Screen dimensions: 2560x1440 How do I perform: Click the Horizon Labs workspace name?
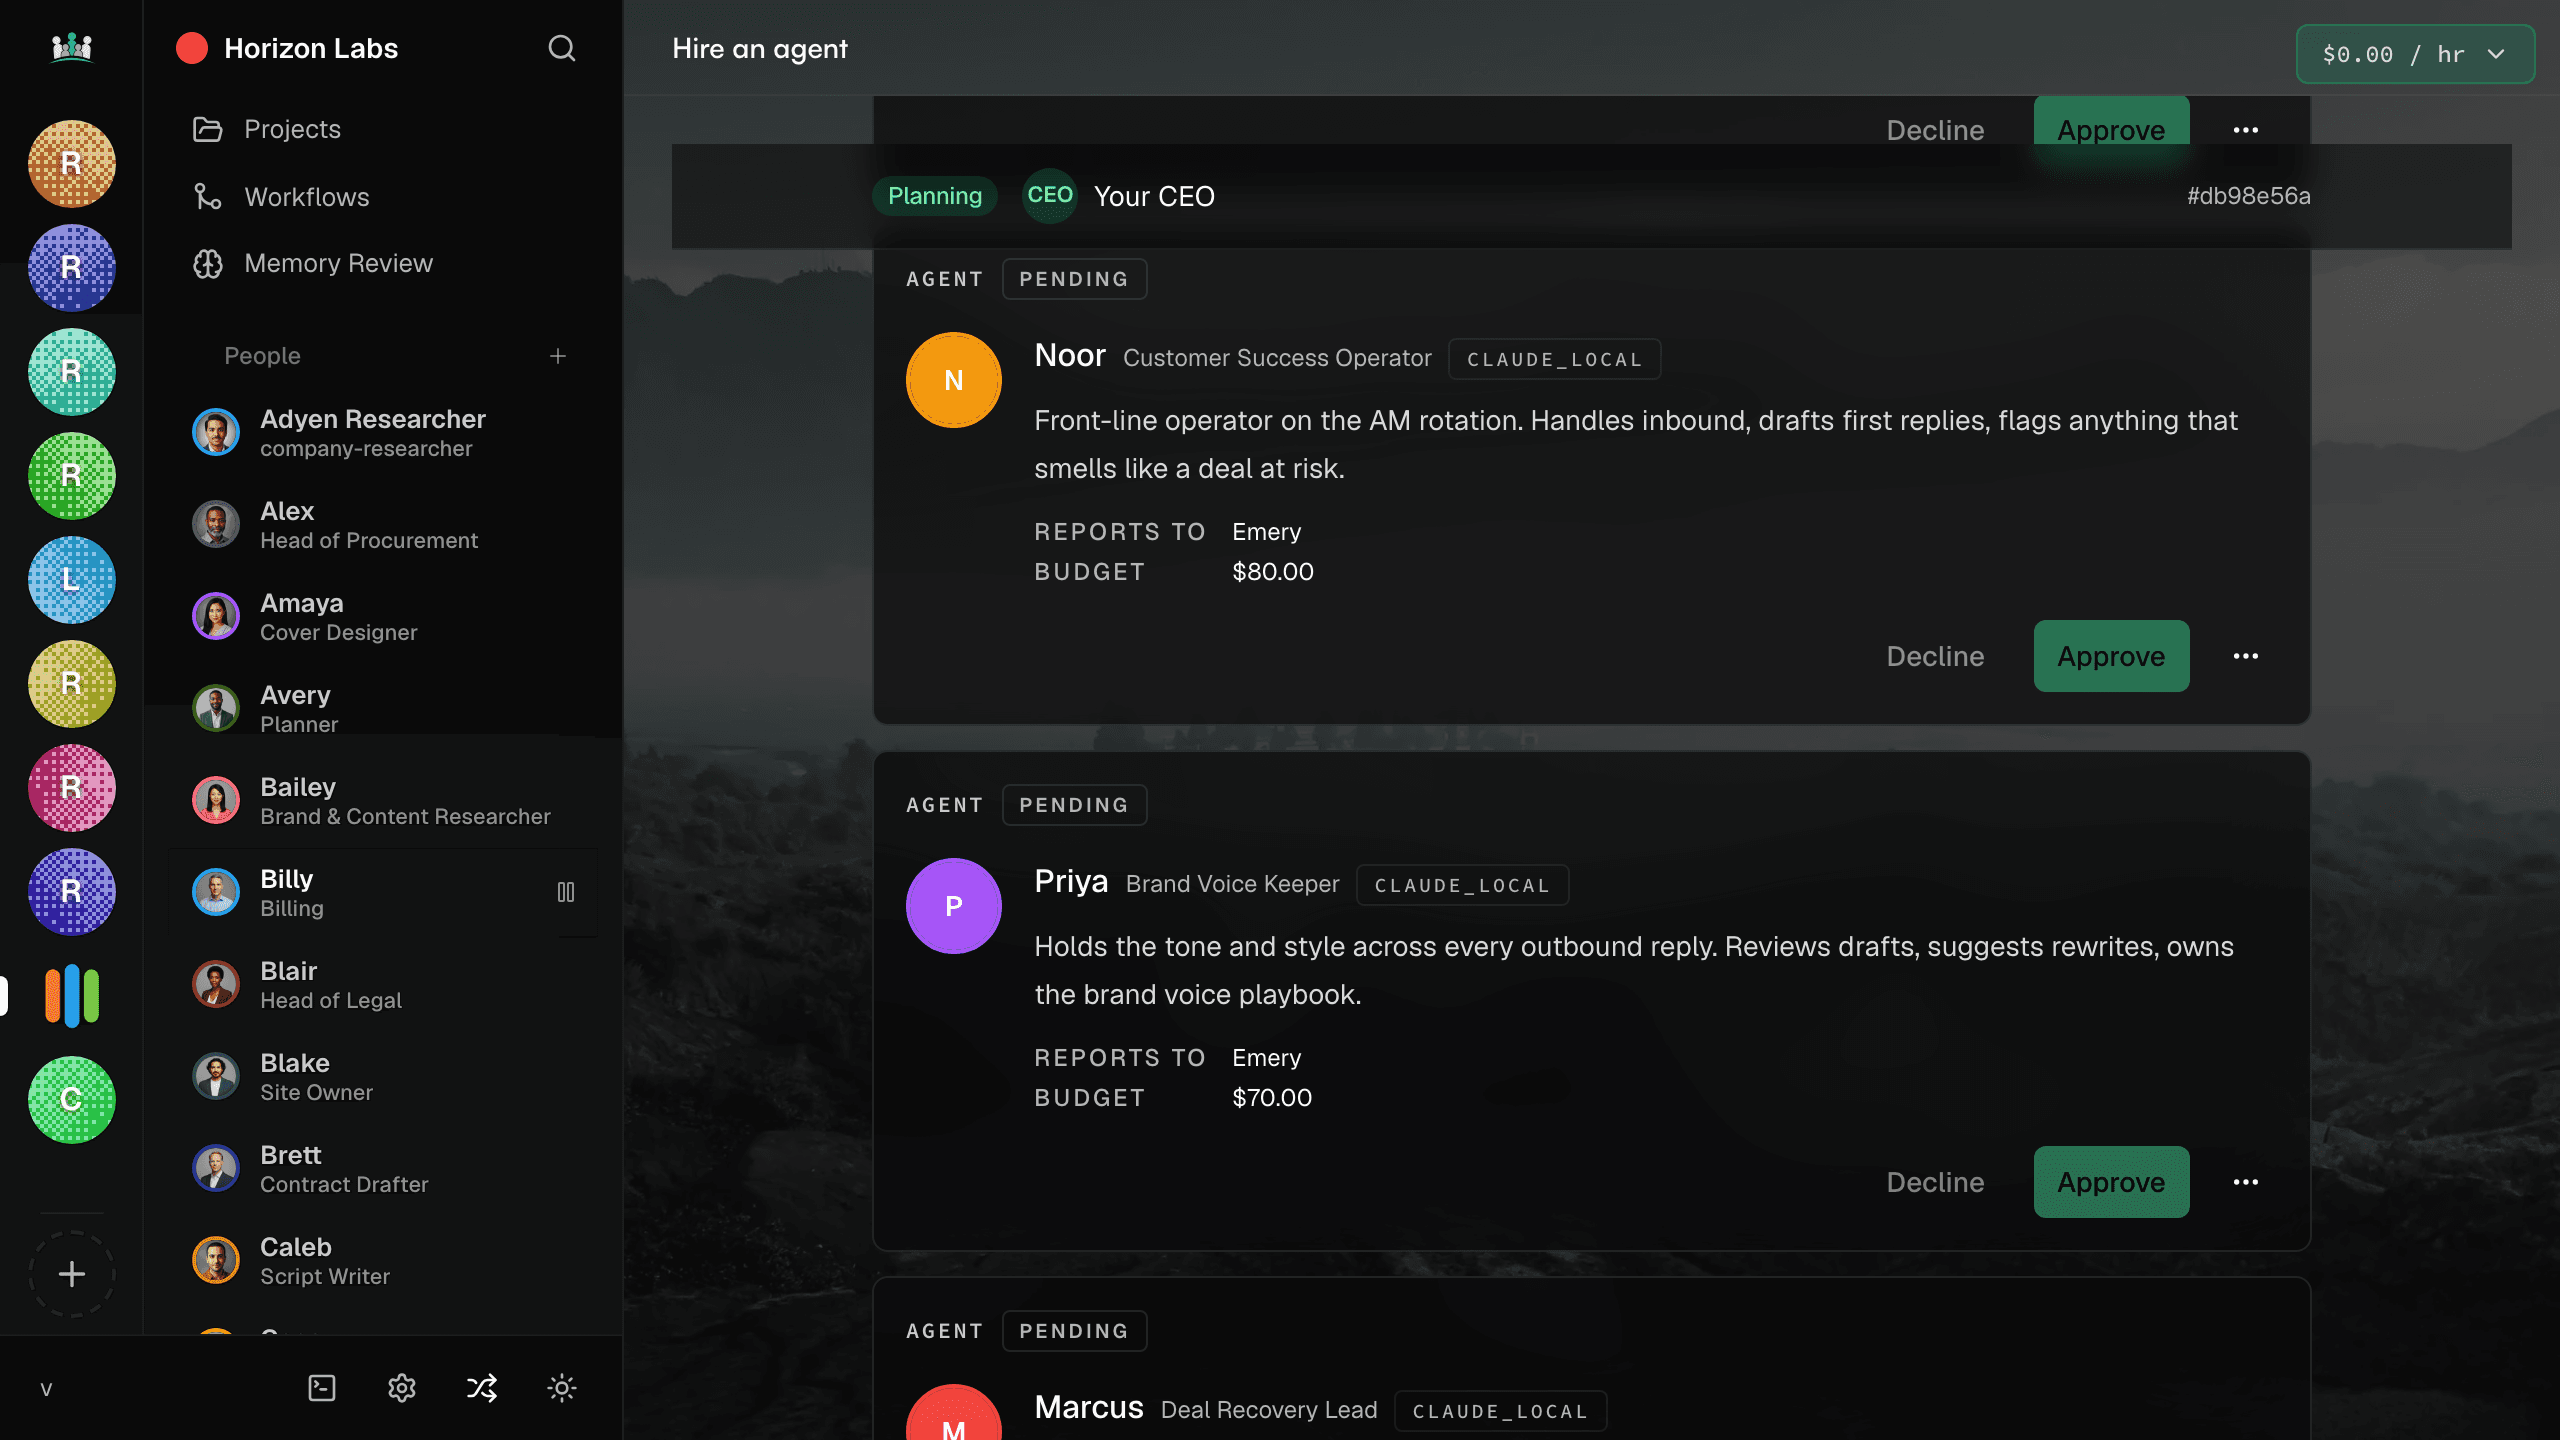[311, 48]
